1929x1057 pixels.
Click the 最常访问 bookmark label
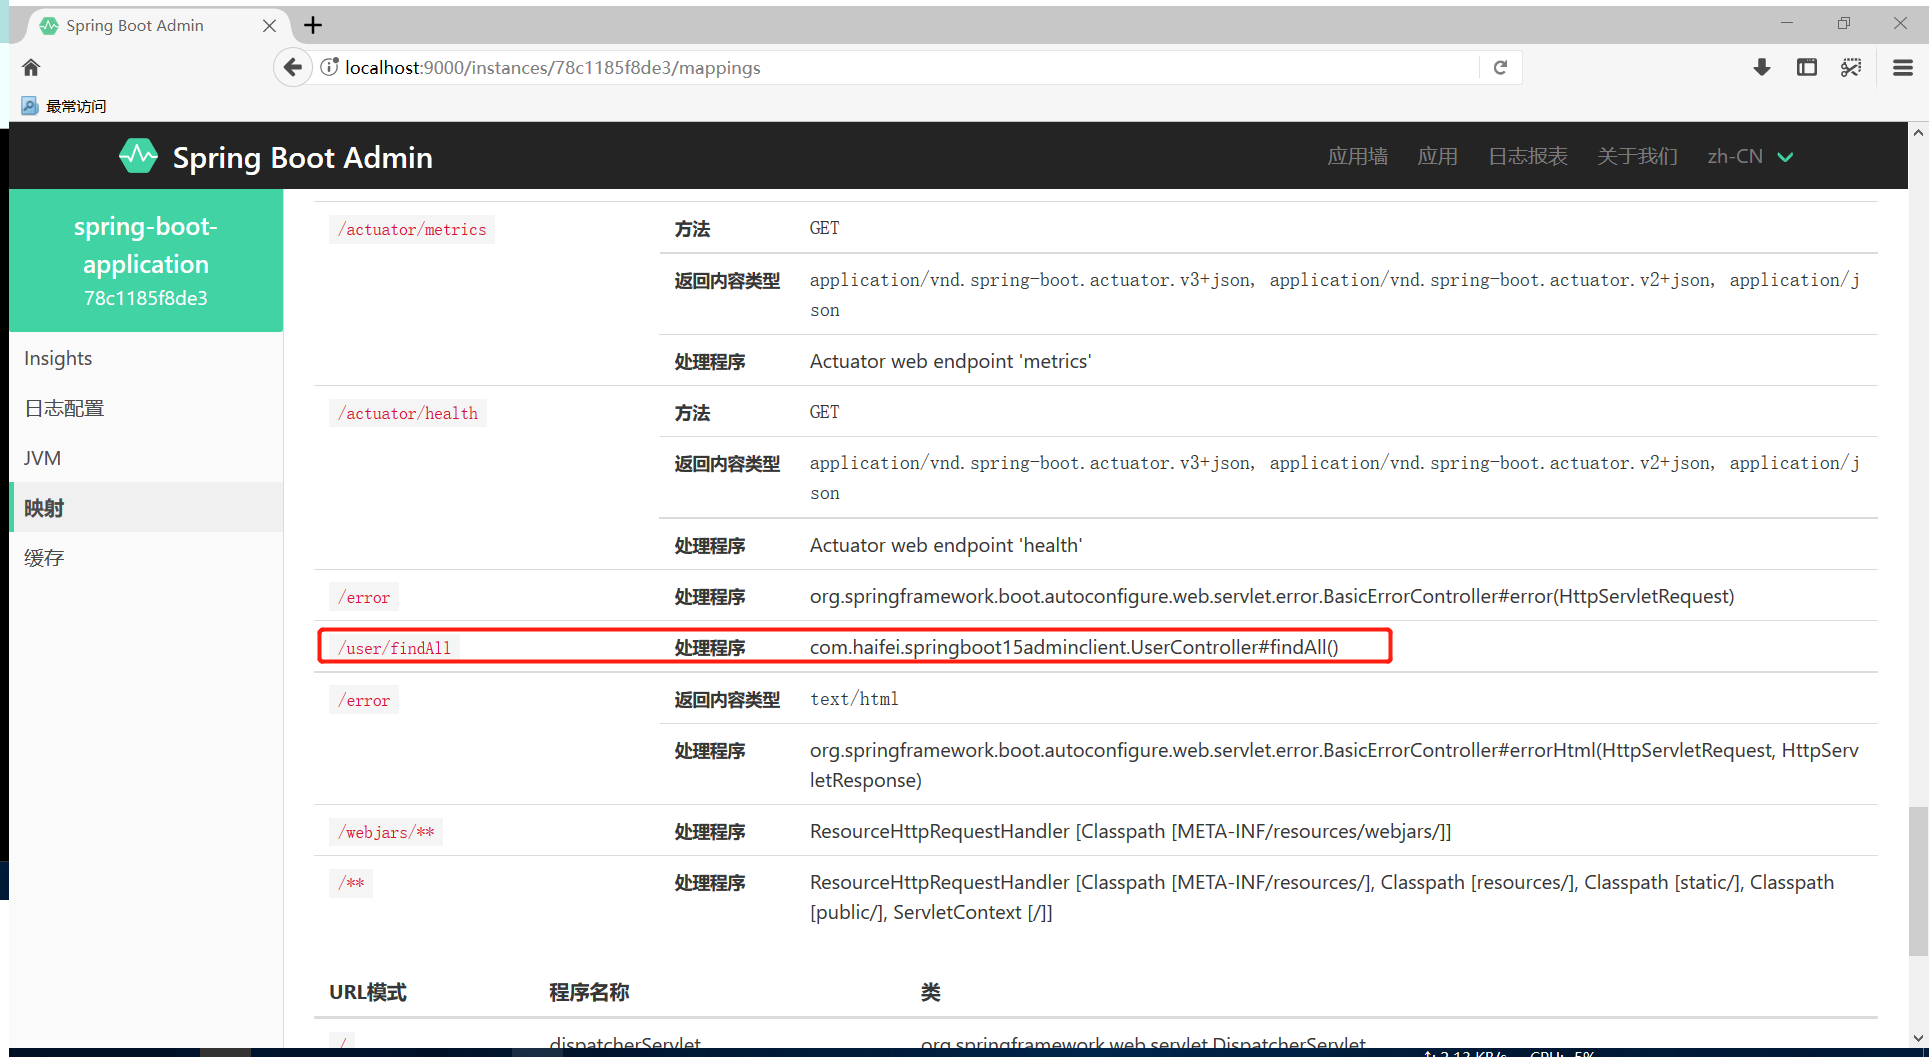click(x=76, y=106)
